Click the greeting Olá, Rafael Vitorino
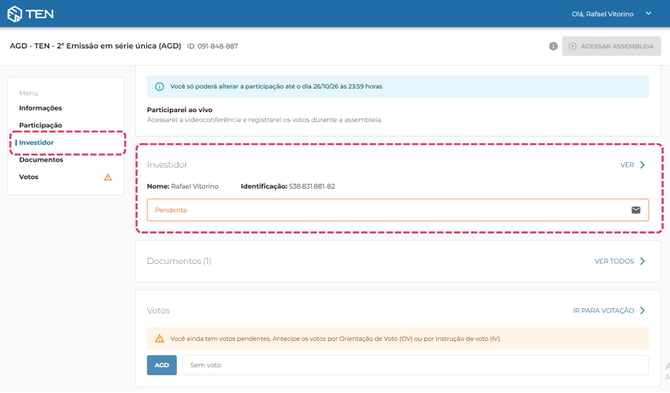This screenshot has height=393, width=670. 602,14
